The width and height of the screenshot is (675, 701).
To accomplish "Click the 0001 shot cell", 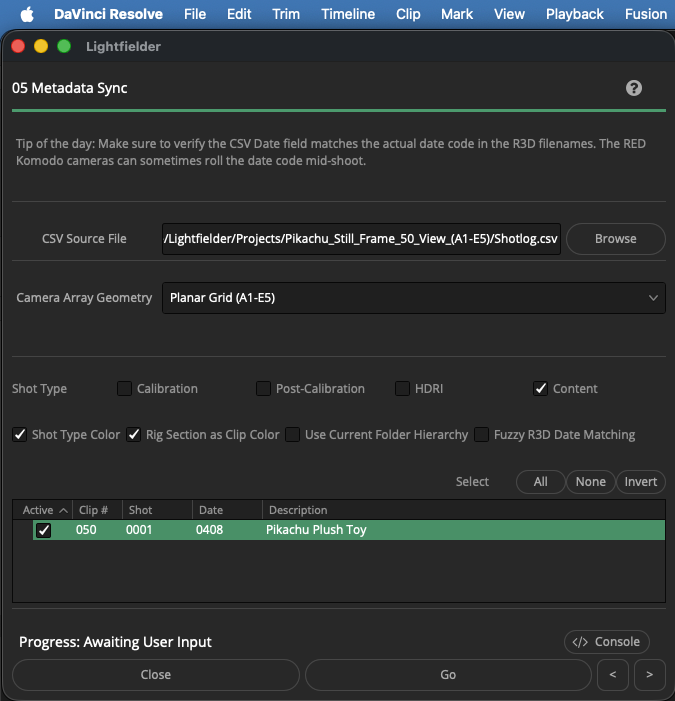I will (139, 530).
